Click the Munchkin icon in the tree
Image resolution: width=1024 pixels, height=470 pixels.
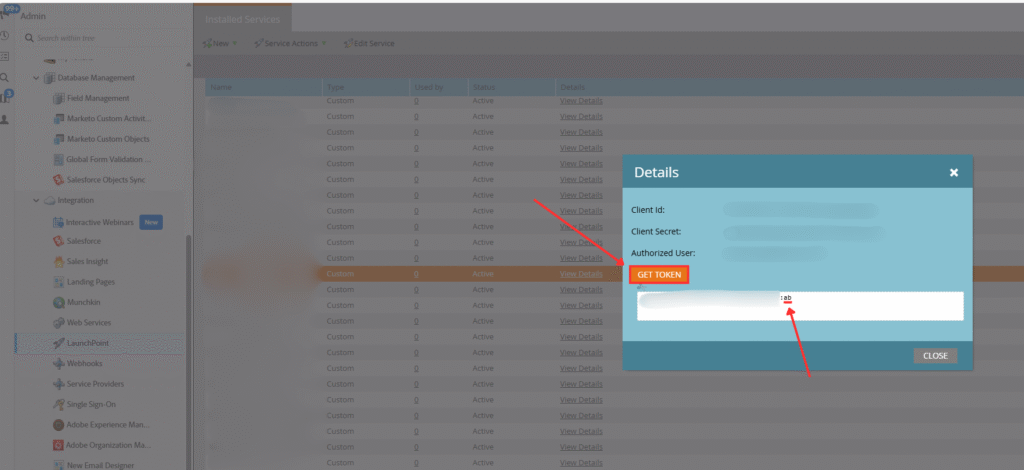(58, 302)
